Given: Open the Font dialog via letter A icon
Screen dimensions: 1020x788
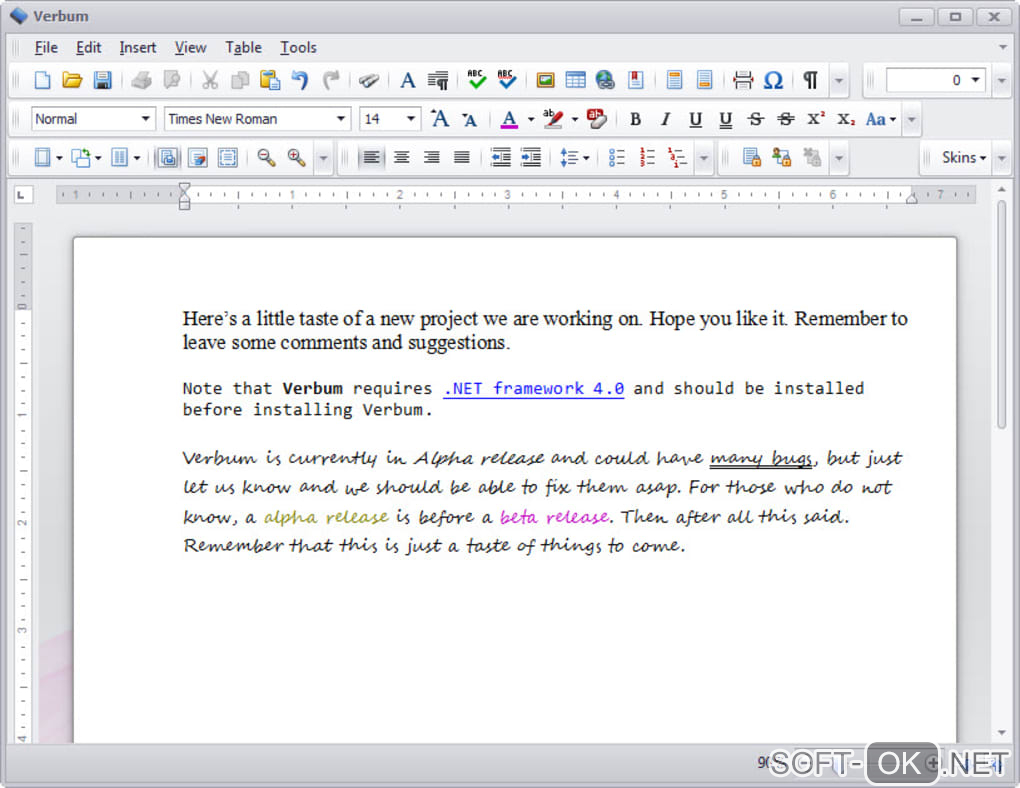Looking at the screenshot, I should (x=408, y=81).
